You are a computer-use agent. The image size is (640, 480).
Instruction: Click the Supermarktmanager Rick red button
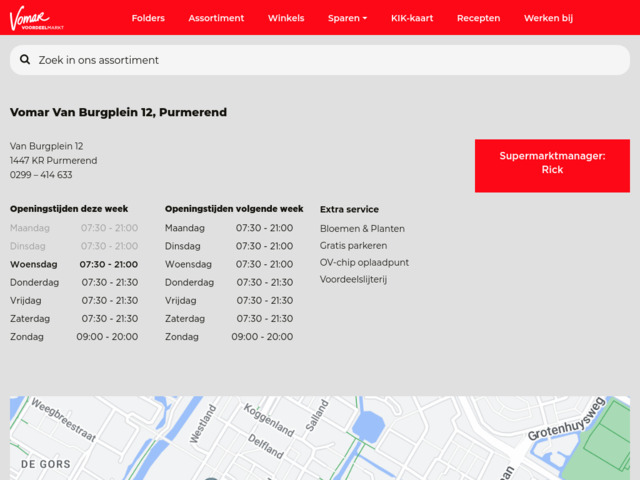552,163
